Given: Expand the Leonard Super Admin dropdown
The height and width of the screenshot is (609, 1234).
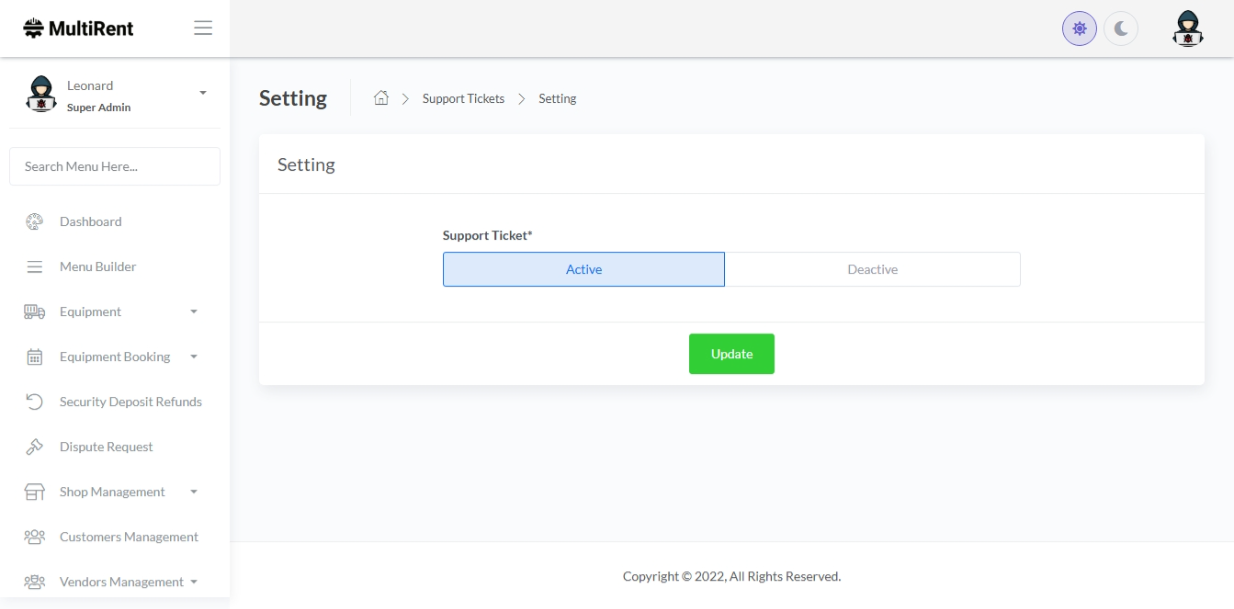Looking at the screenshot, I should (203, 93).
